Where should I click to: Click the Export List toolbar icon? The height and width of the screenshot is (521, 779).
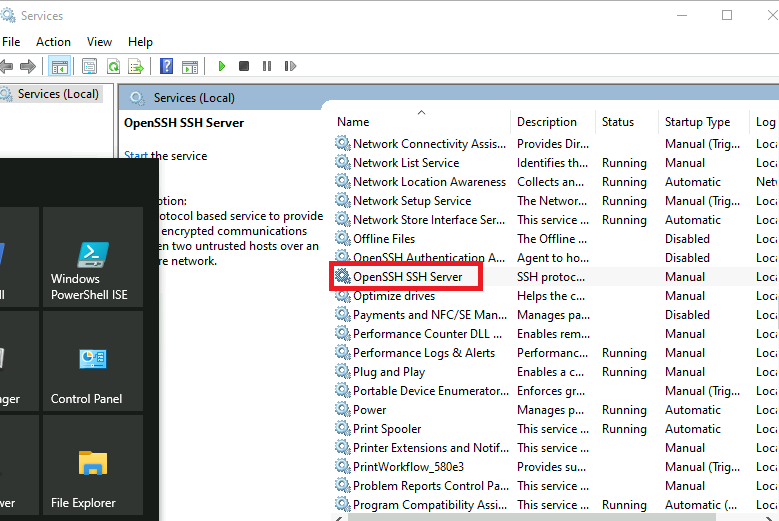point(136,66)
